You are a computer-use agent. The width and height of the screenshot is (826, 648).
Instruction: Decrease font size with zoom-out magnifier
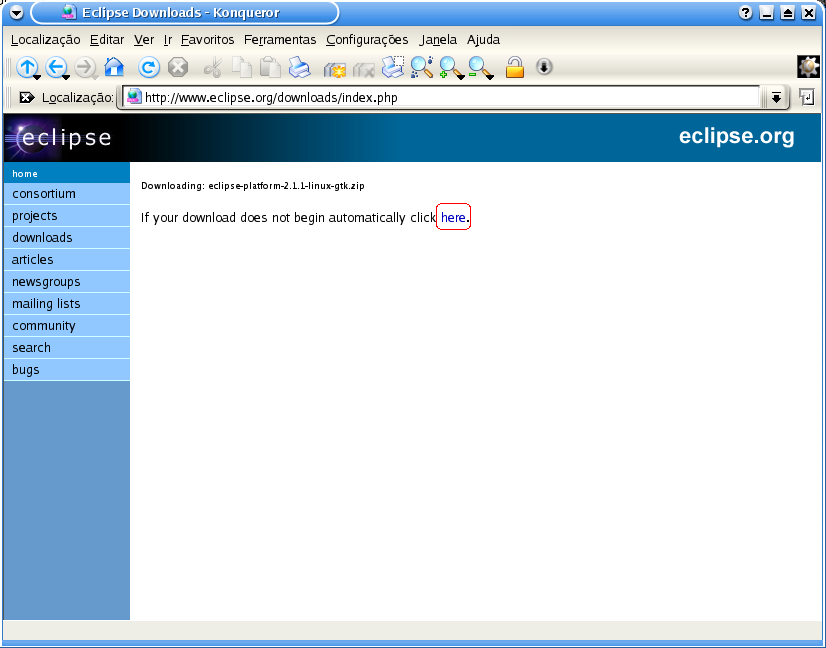pos(479,67)
